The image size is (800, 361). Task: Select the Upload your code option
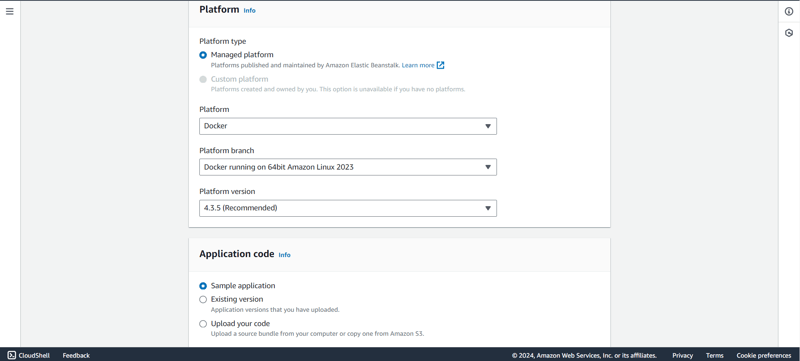click(x=203, y=324)
